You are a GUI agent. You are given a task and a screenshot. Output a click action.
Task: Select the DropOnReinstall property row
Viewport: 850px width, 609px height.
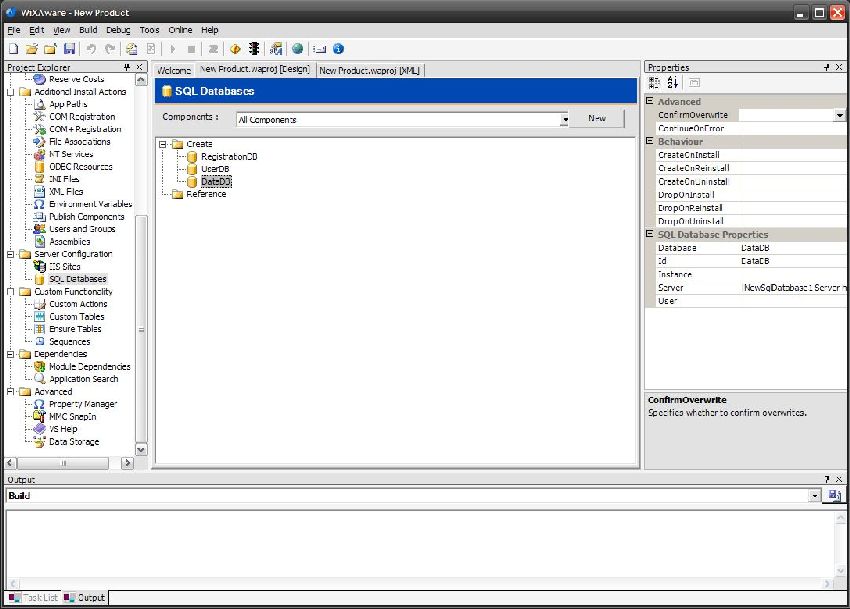click(x=751, y=208)
